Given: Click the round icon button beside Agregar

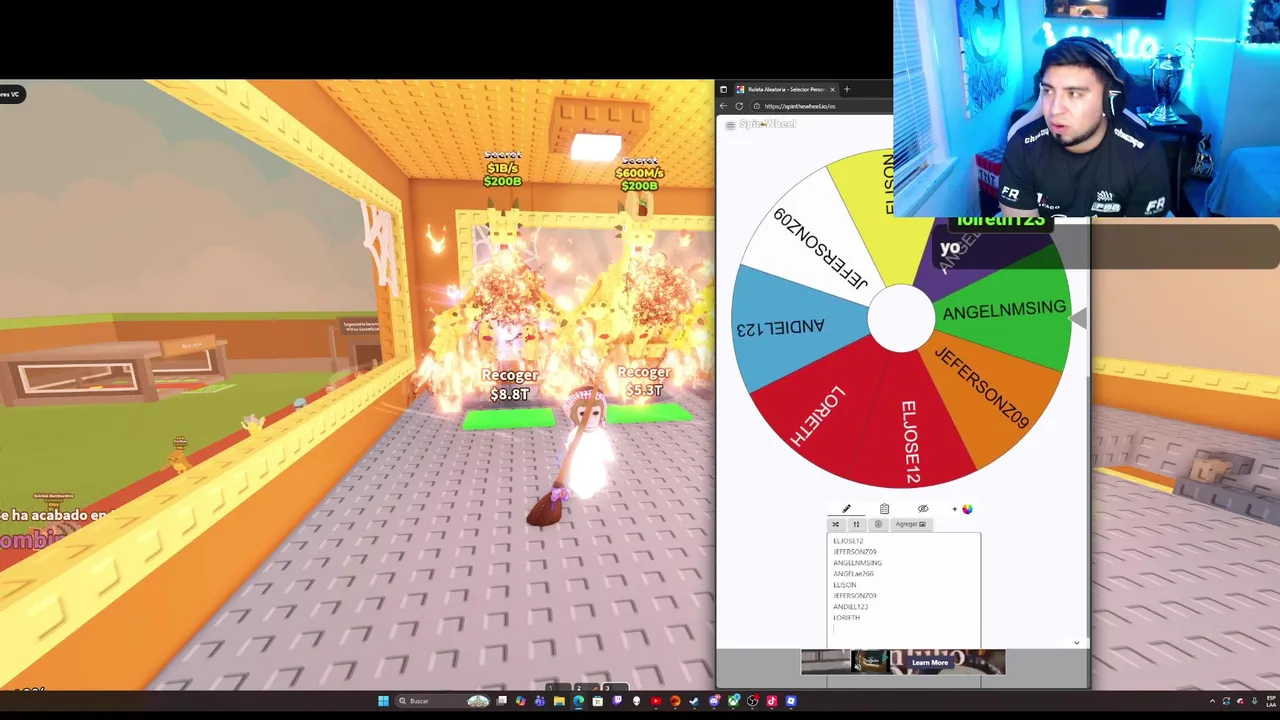Looking at the screenshot, I should [878, 524].
